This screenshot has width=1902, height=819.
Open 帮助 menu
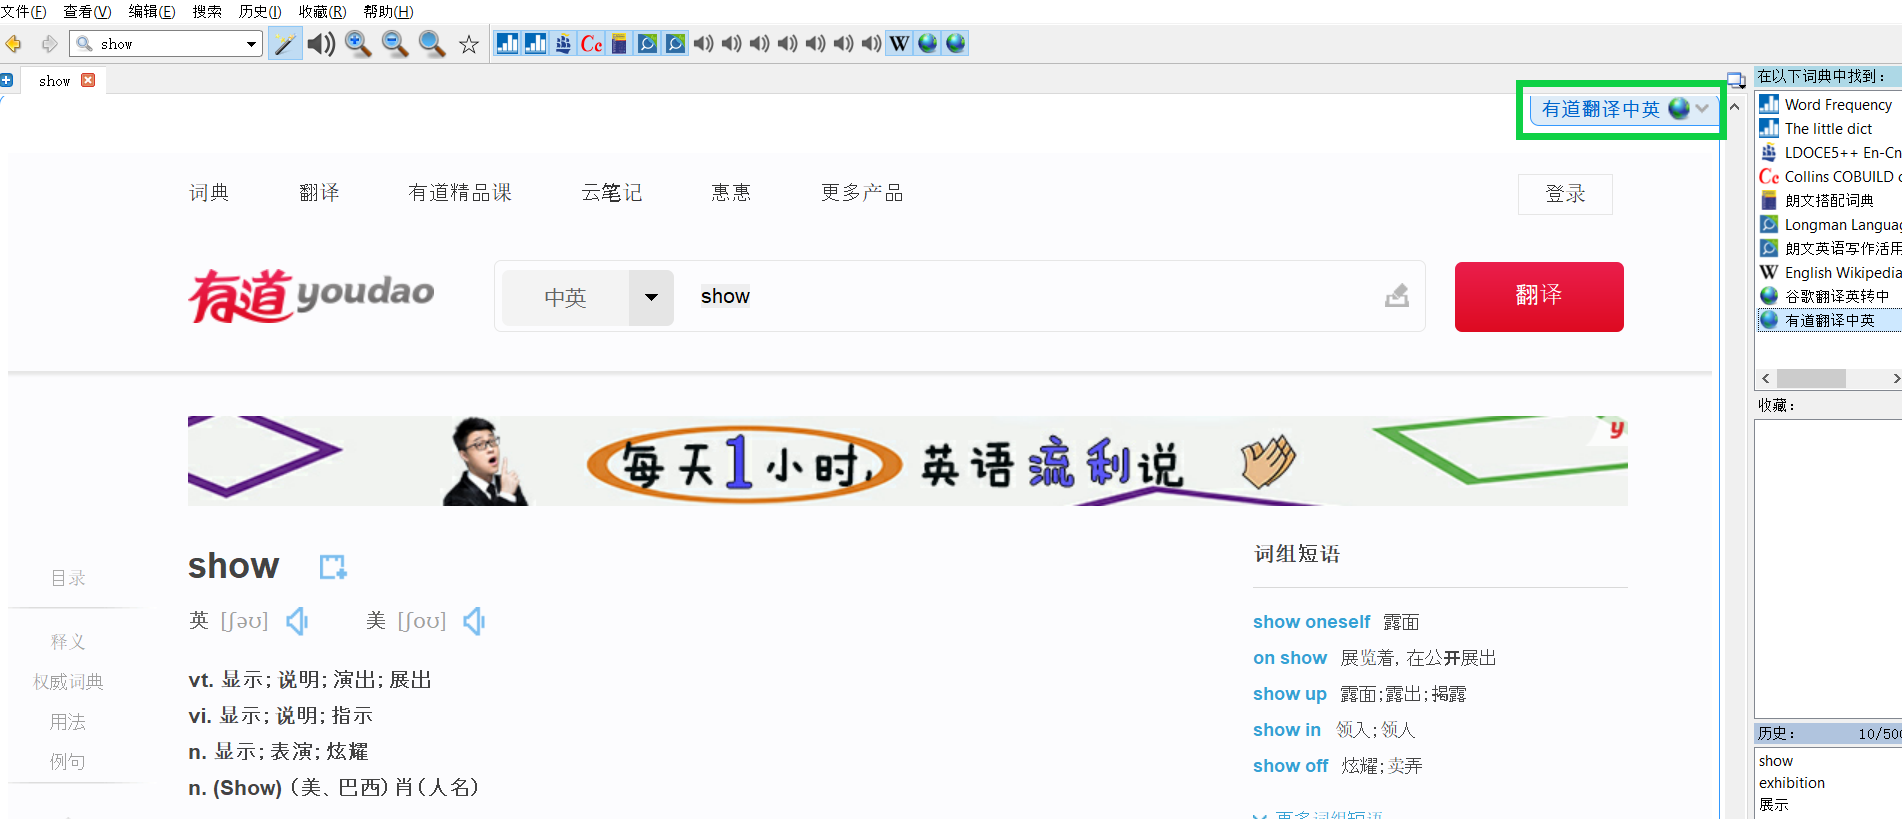click(388, 12)
